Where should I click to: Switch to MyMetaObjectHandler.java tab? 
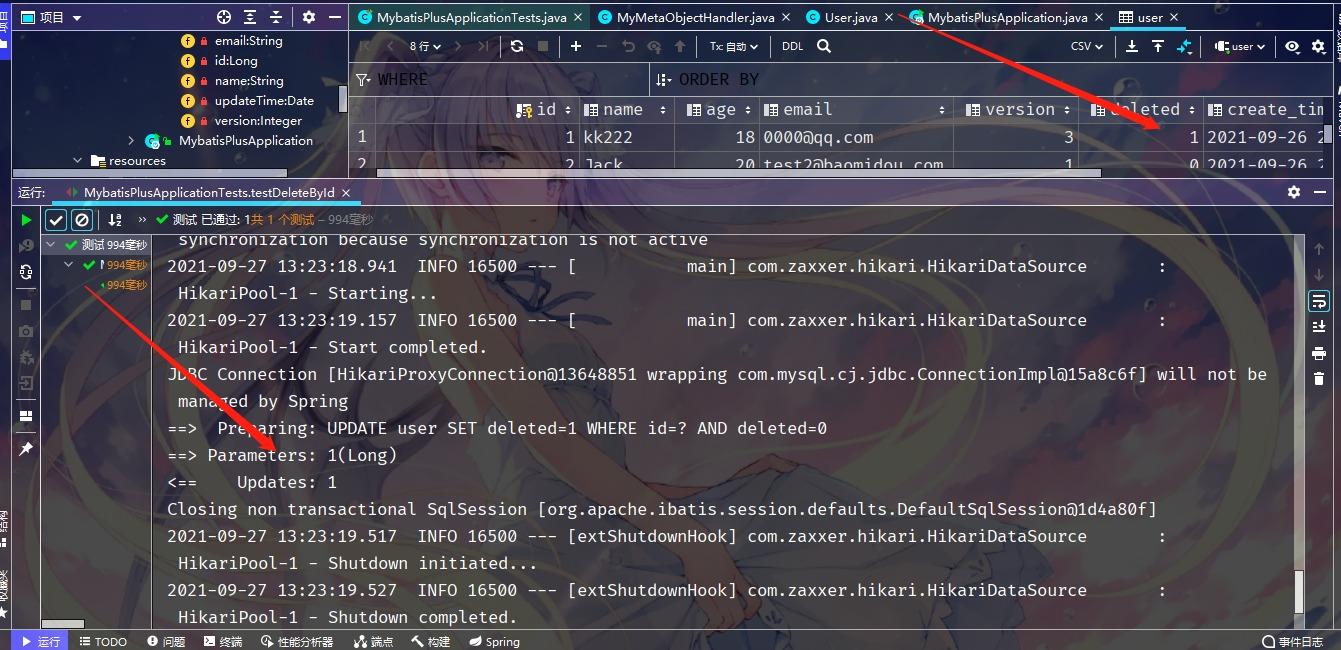(695, 17)
